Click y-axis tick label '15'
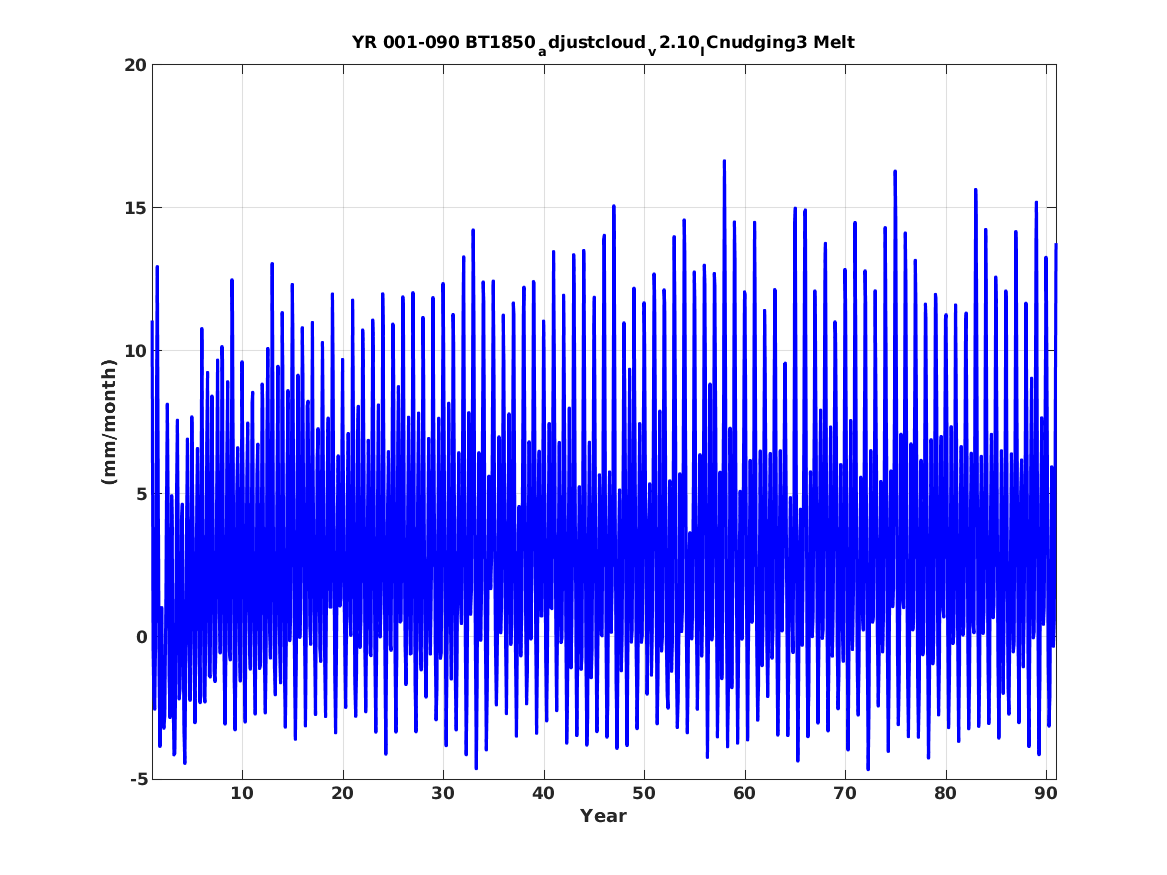Image resolution: width=1167 pixels, height=875 pixels. click(135, 208)
